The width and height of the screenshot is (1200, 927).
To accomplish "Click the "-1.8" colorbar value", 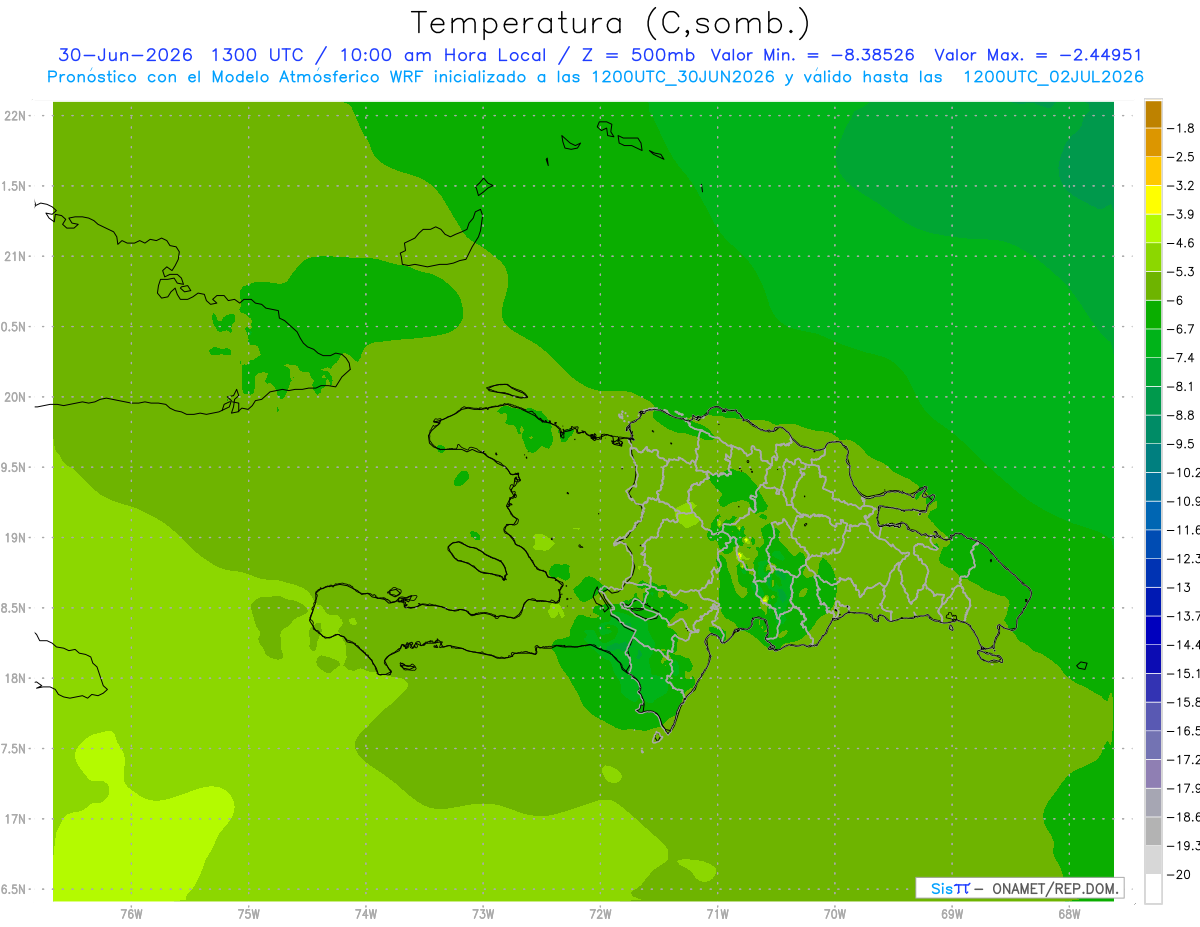I will tap(1181, 128).
